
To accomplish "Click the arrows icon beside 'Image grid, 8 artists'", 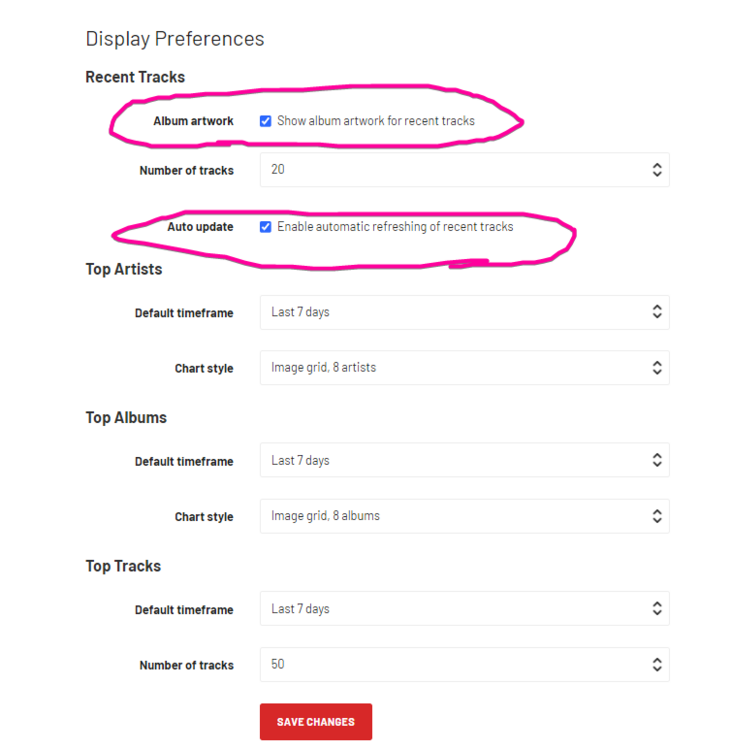I will click(657, 368).
